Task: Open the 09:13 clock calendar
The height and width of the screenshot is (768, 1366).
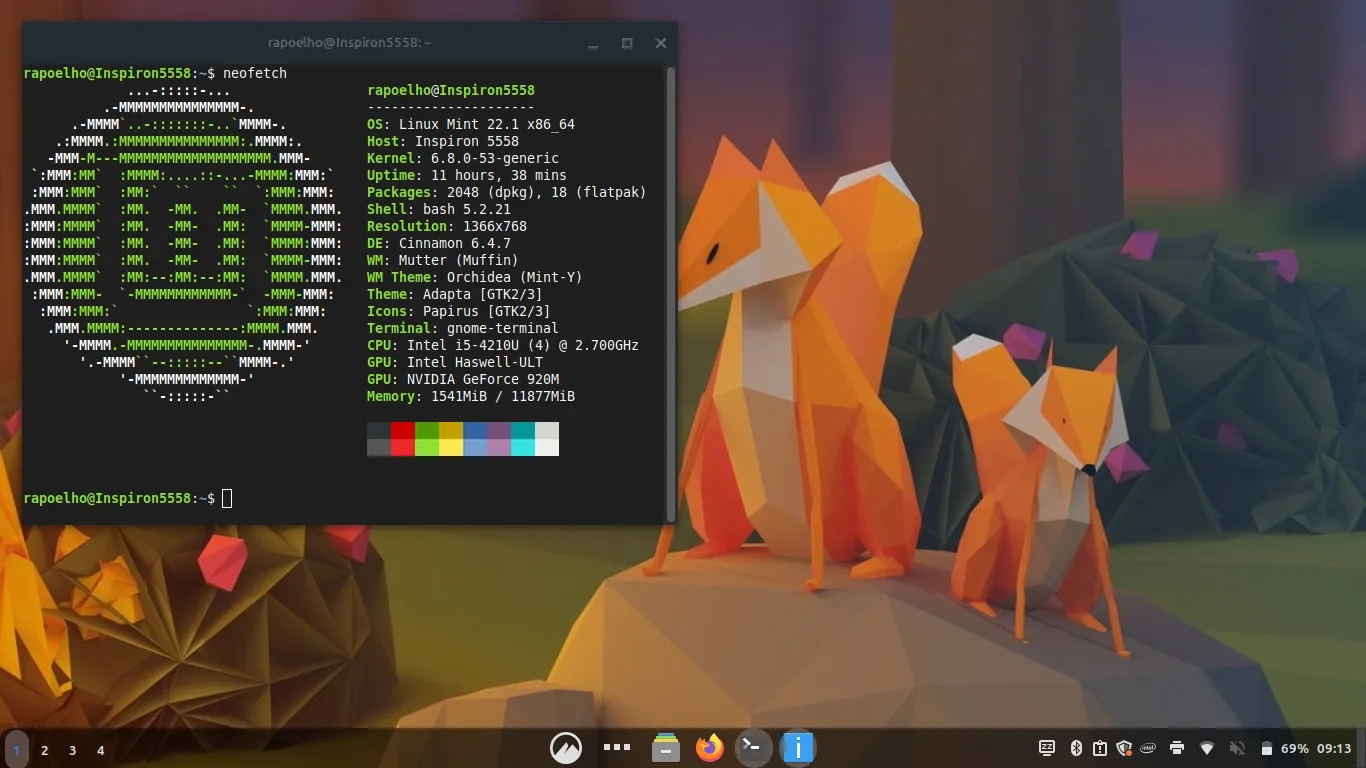Action: [x=1334, y=748]
